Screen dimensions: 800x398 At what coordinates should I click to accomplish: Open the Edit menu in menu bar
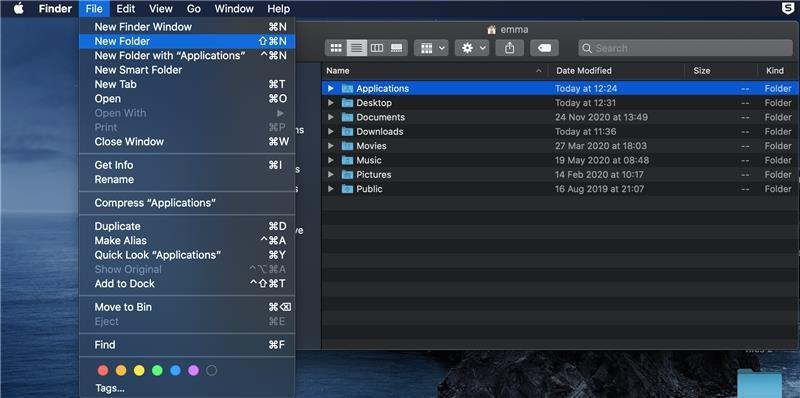point(126,9)
